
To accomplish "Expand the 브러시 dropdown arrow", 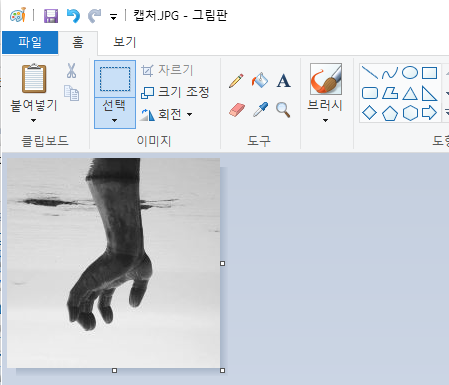I will [325, 120].
